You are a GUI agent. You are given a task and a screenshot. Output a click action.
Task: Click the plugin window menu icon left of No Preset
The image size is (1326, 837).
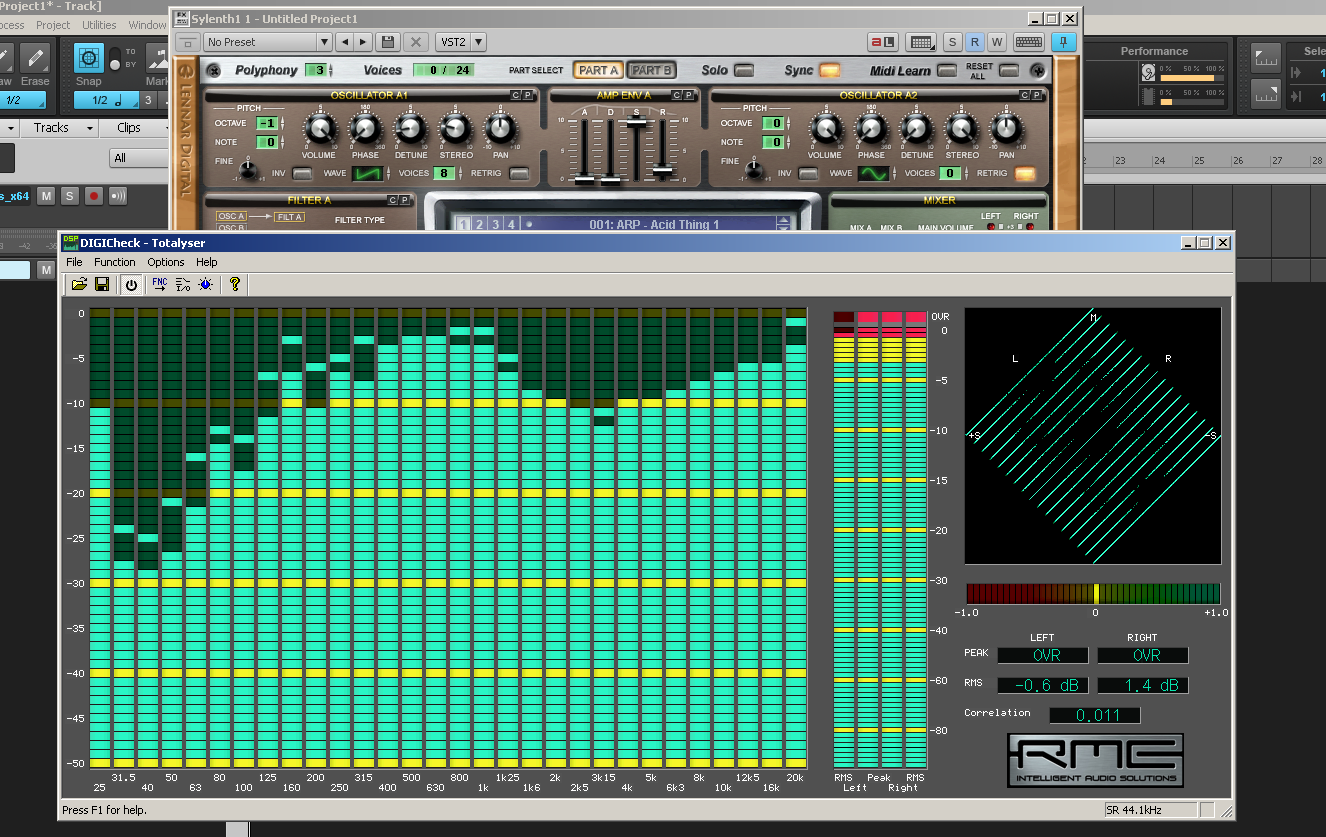click(187, 42)
